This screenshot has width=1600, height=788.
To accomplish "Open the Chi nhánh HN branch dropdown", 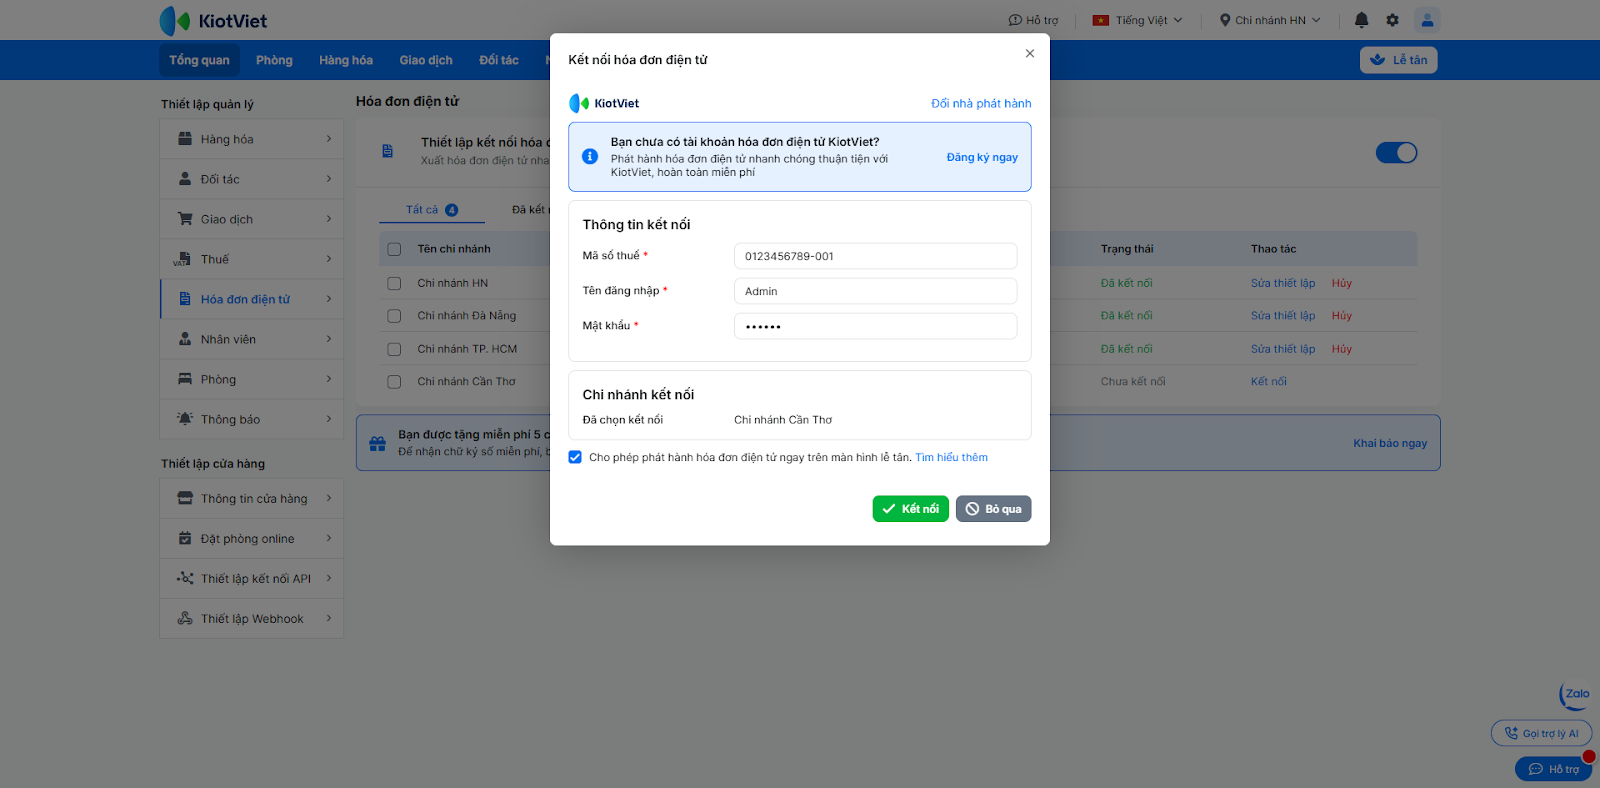I will click(x=1270, y=20).
